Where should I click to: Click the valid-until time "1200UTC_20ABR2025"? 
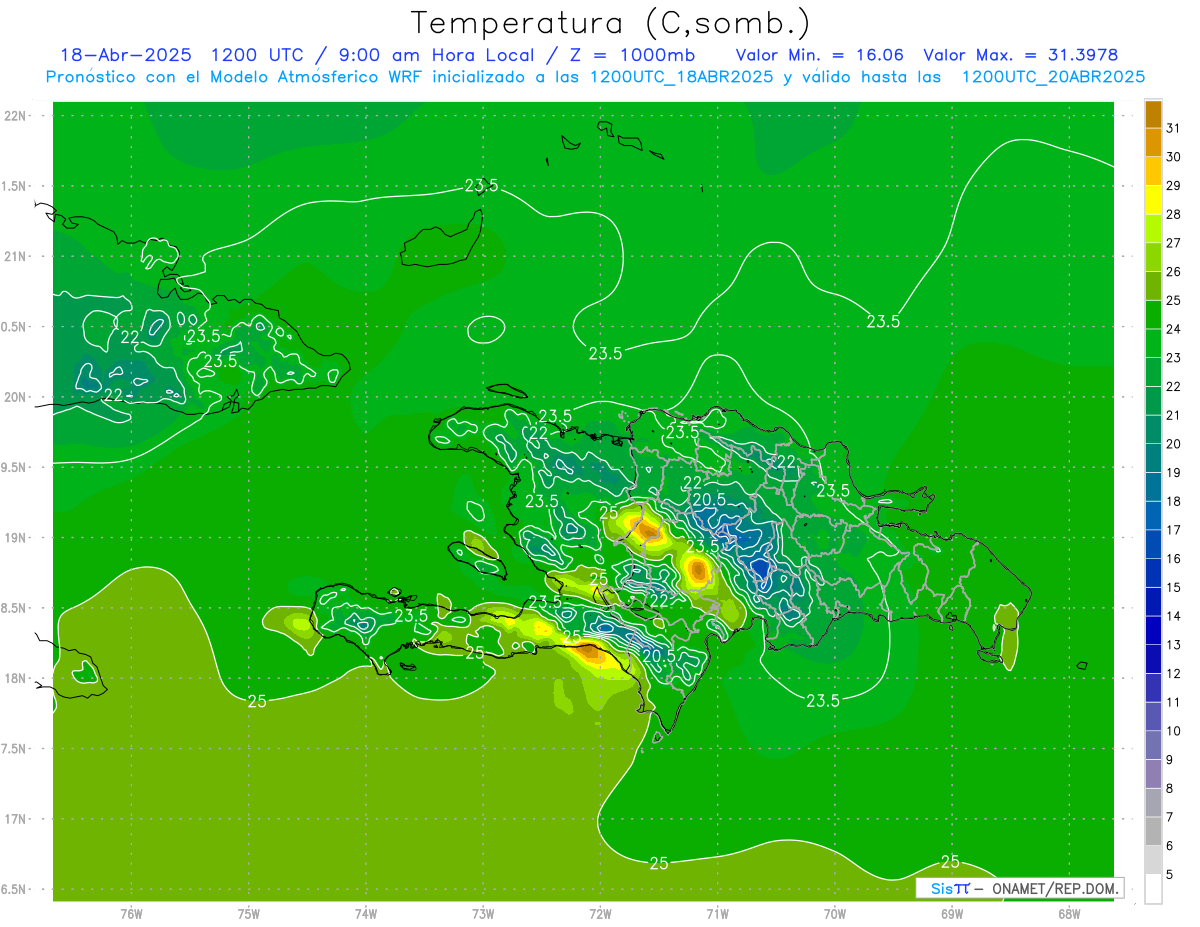[1053, 77]
